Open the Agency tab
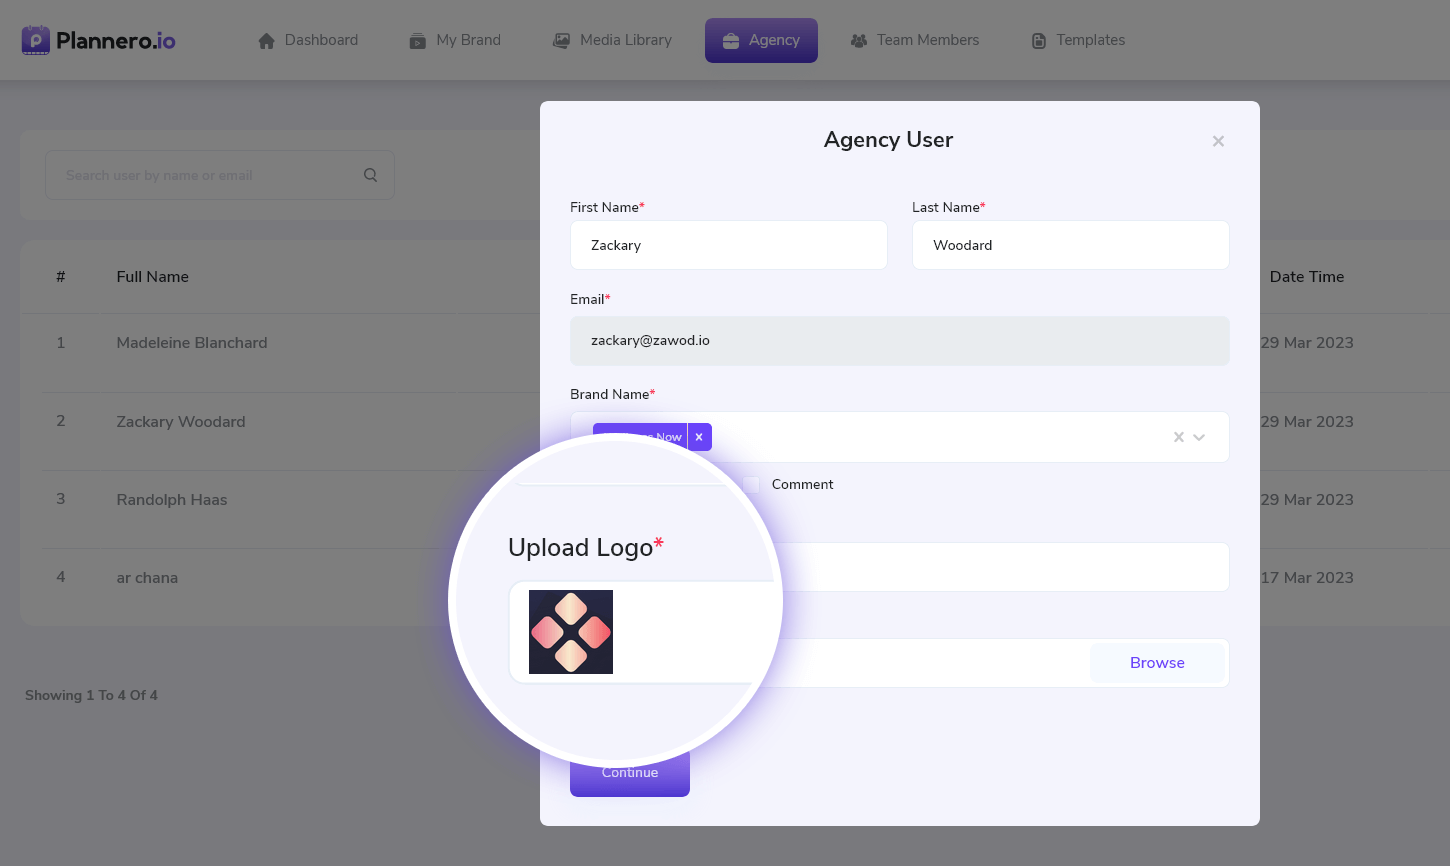The image size is (1450, 866). click(761, 40)
